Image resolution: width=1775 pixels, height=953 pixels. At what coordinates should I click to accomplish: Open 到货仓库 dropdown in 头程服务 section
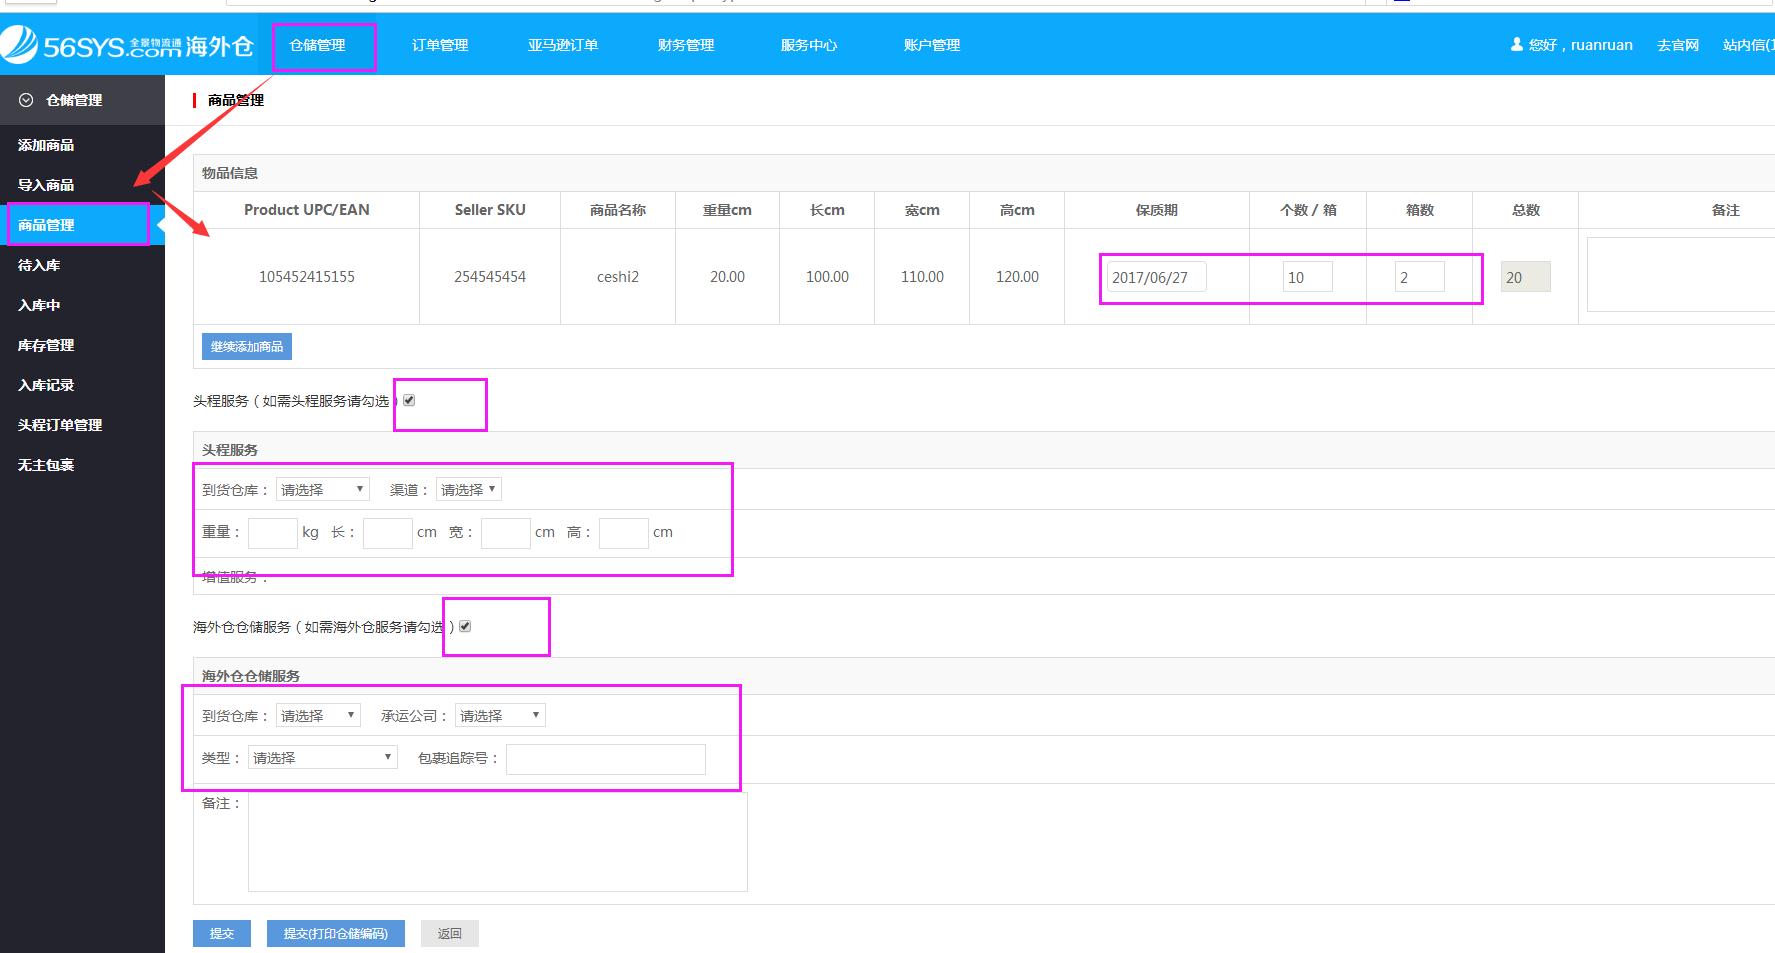[322, 489]
